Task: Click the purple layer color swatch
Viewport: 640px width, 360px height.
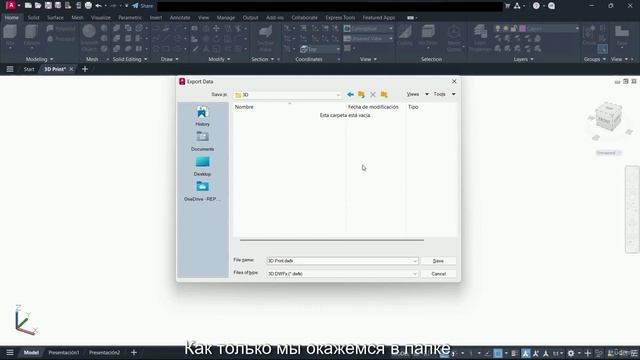Action: click(522, 29)
